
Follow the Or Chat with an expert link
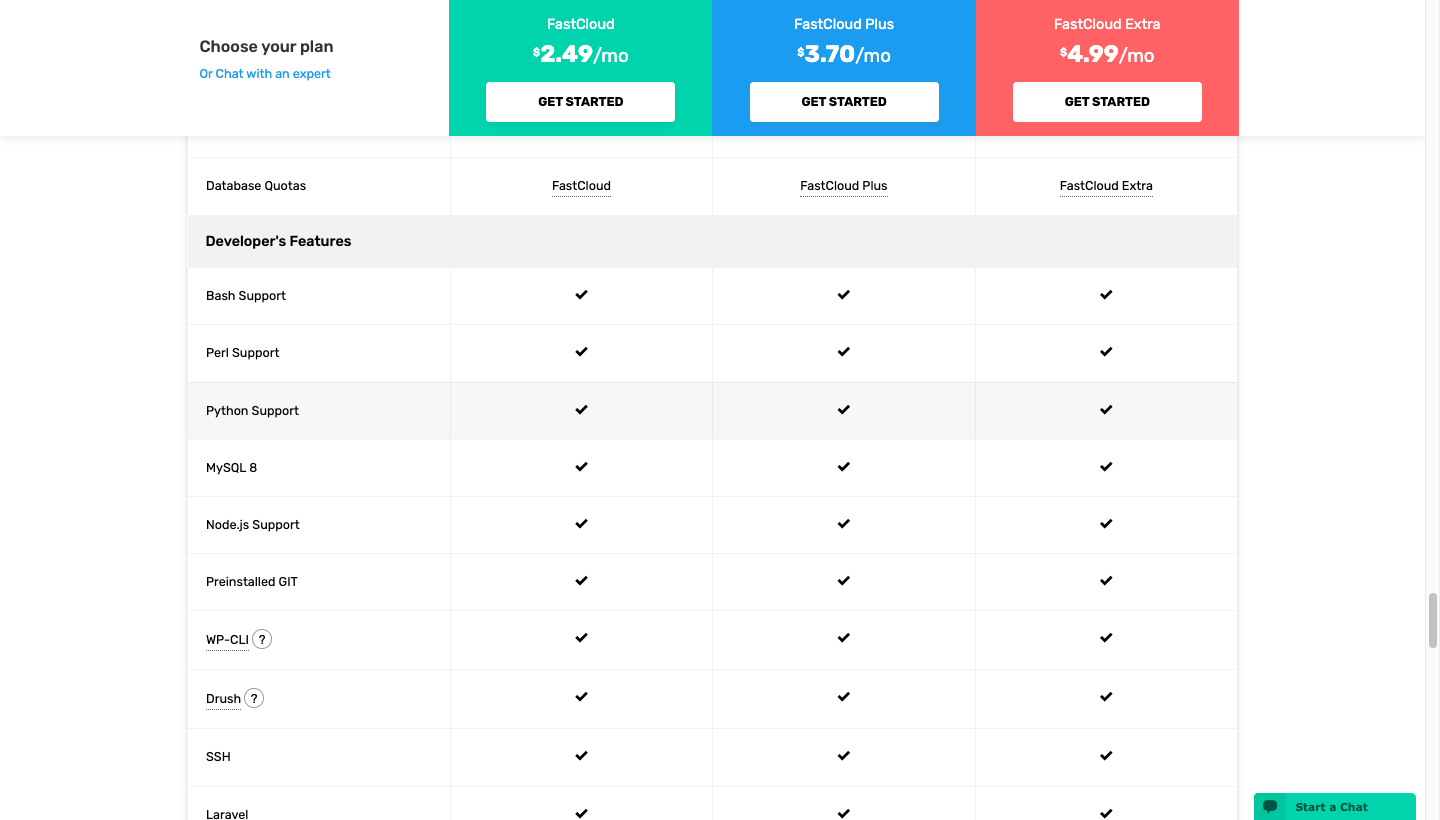coord(265,74)
